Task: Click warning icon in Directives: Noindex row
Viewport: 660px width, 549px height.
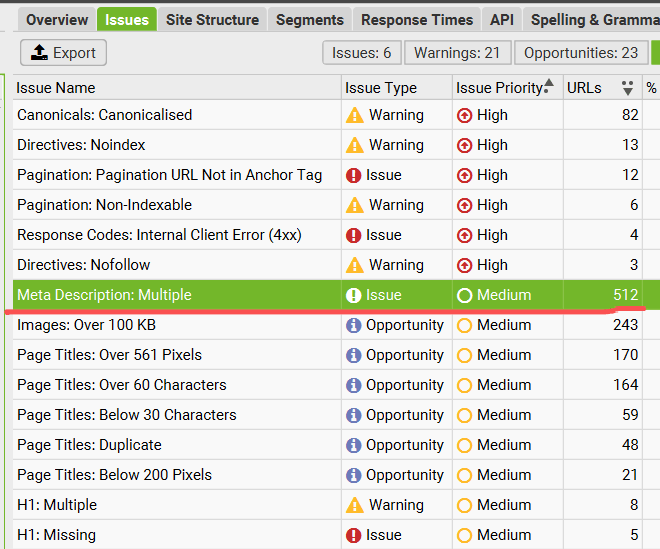Action: tap(355, 145)
